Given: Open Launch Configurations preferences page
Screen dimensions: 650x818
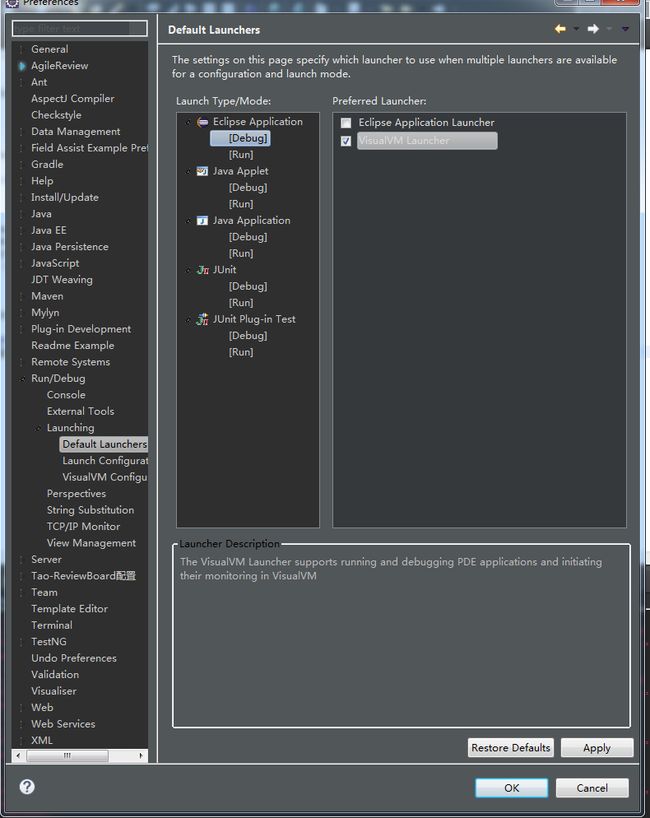Looking at the screenshot, I should click(105, 461).
